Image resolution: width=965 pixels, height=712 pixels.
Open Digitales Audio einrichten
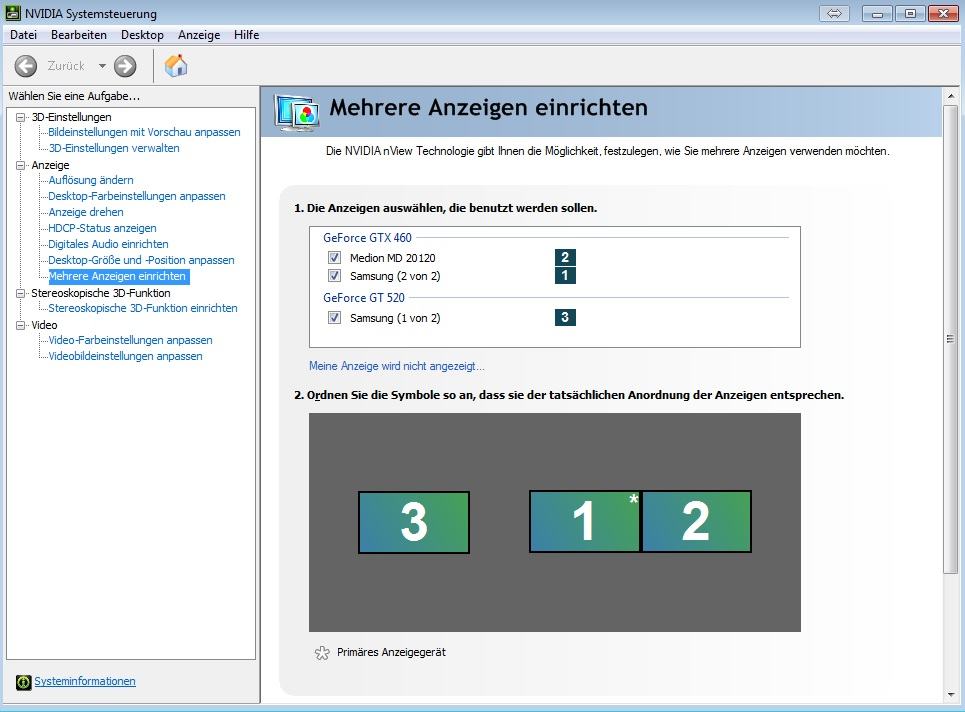point(108,244)
